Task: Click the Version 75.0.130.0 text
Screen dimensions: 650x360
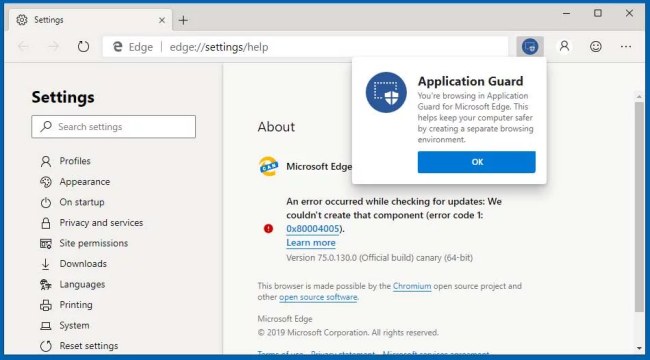Action: tap(379, 258)
